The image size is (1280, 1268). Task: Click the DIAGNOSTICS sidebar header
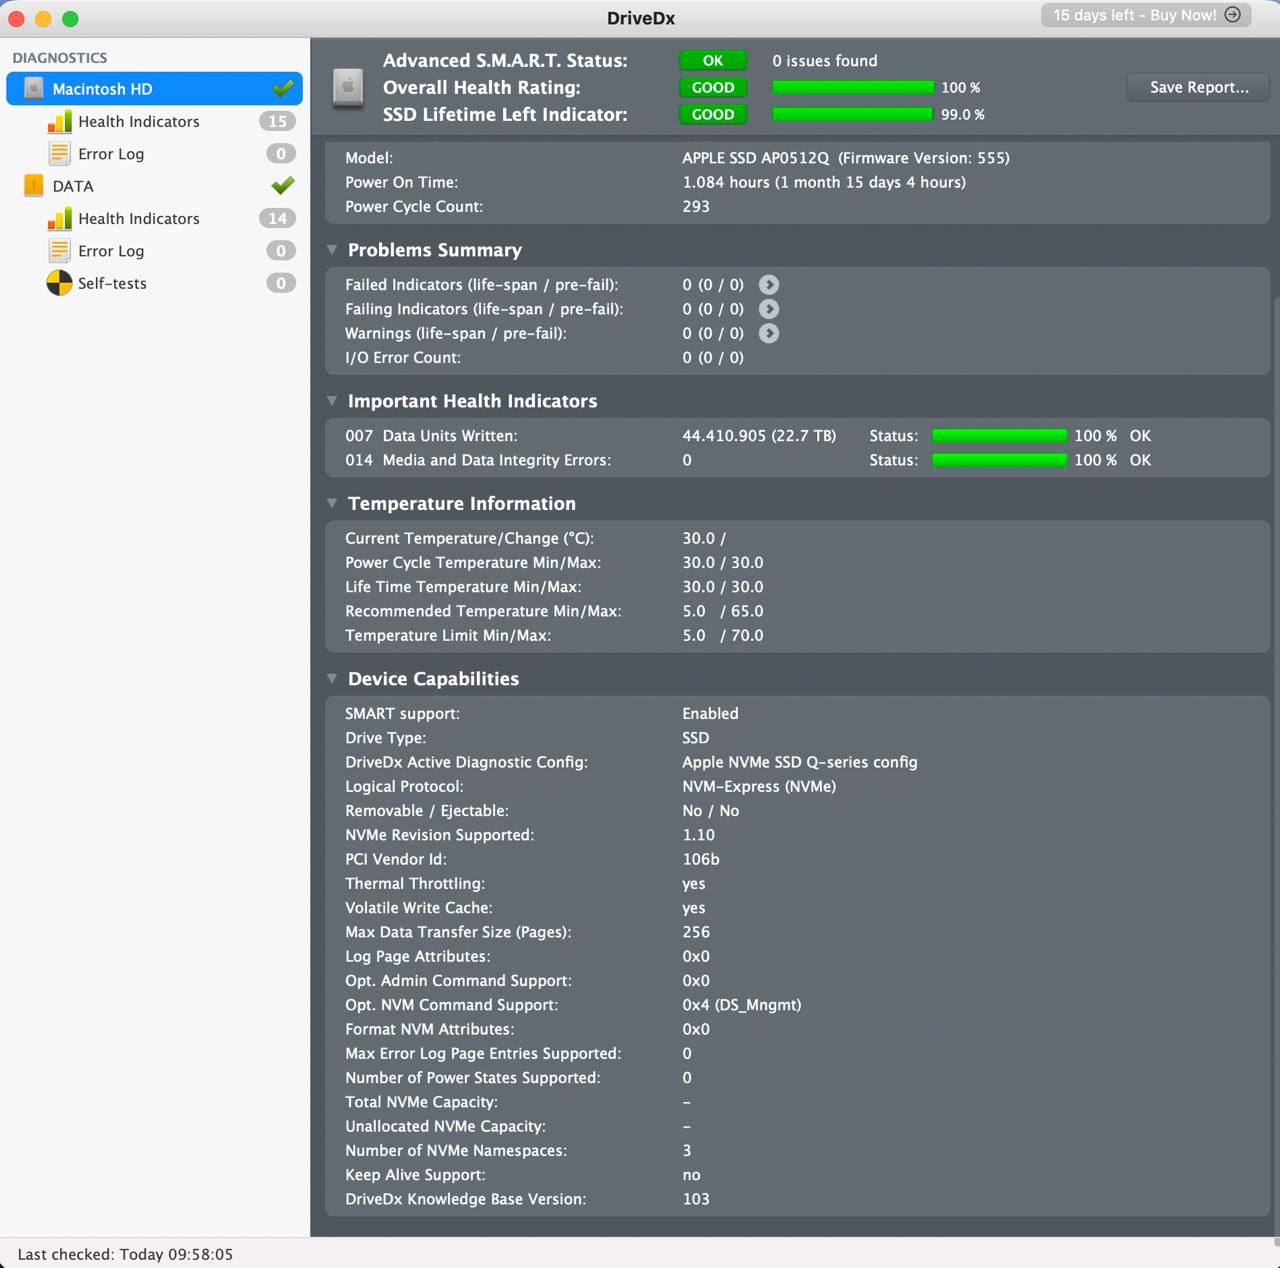point(60,58)
